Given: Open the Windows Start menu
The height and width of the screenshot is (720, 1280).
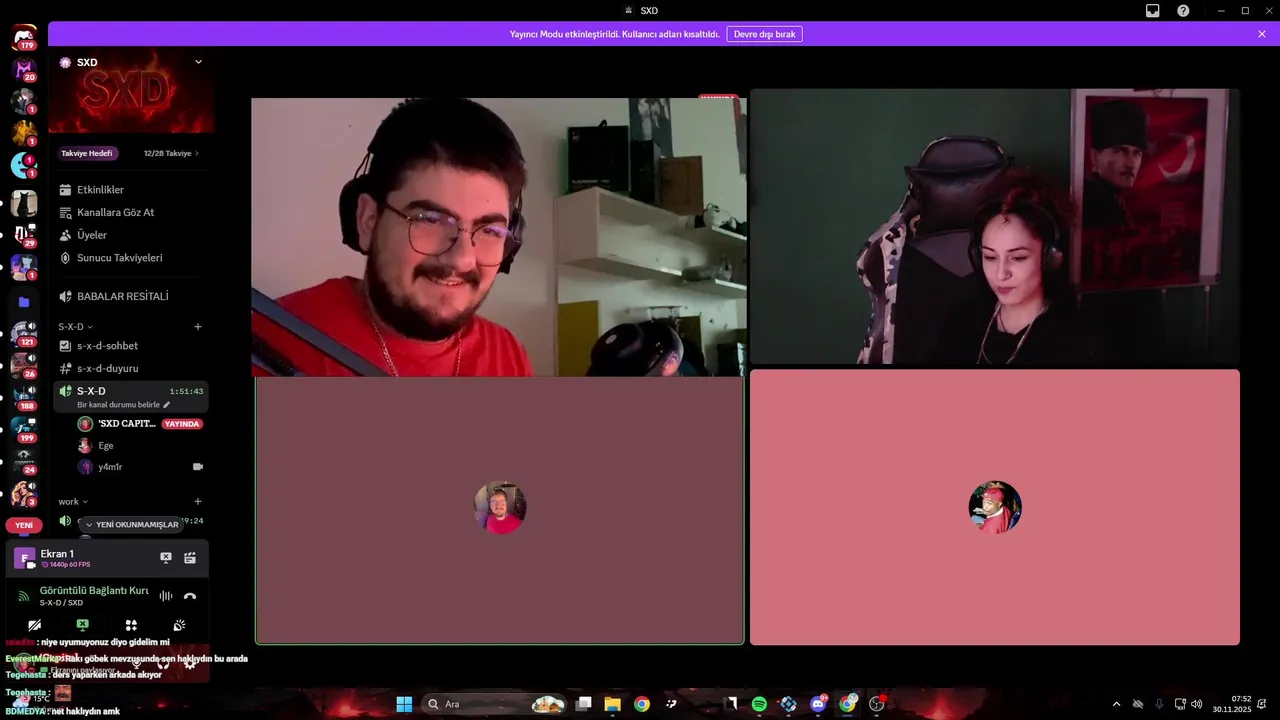Looking at the screenshot, I should pos(404,704).
